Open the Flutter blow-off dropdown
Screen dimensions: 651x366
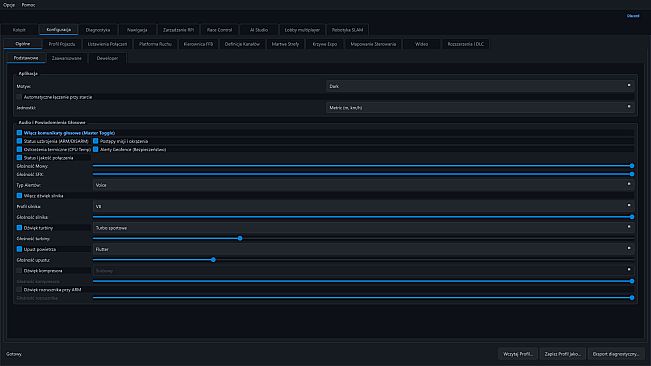363,249
